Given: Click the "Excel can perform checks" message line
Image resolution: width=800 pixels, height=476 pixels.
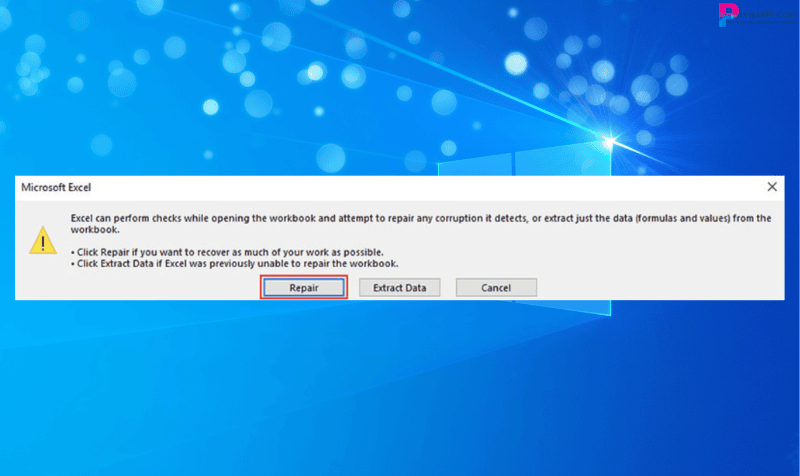Looking at the screenshot, I should coord(400,217).
